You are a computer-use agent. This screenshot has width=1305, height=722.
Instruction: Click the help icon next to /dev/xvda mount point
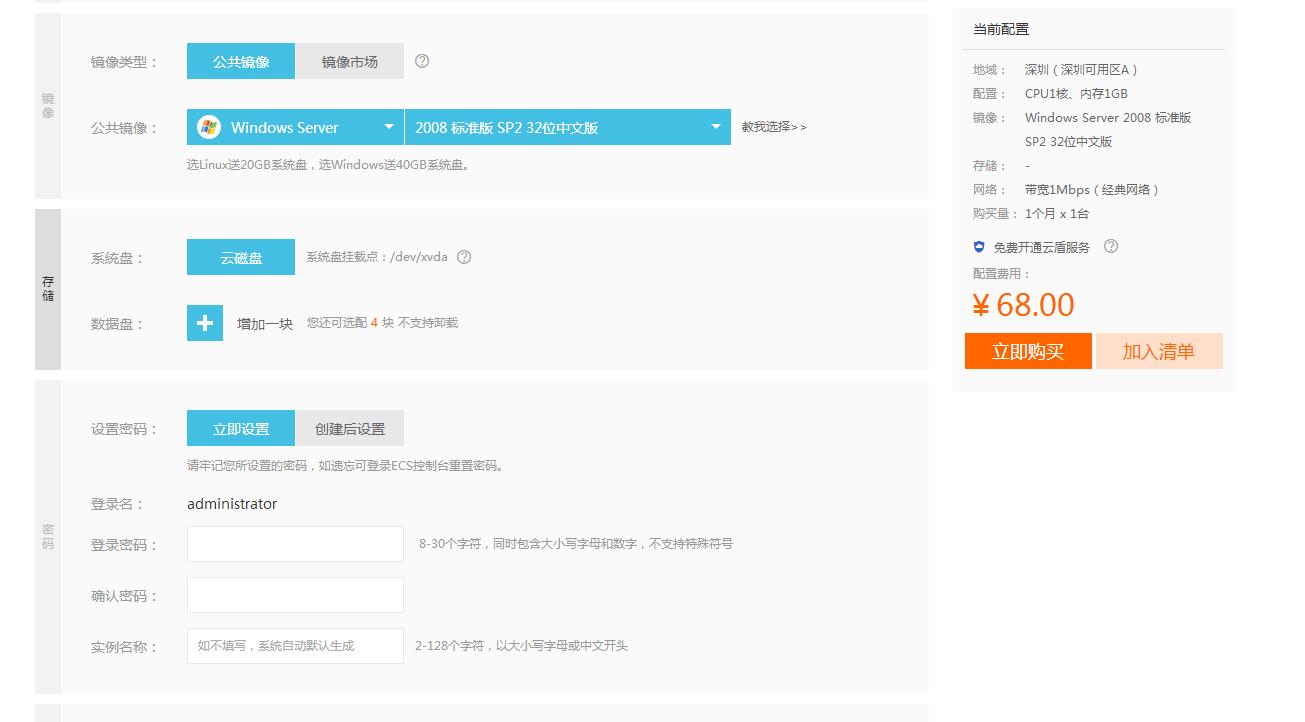click(463, 256)
